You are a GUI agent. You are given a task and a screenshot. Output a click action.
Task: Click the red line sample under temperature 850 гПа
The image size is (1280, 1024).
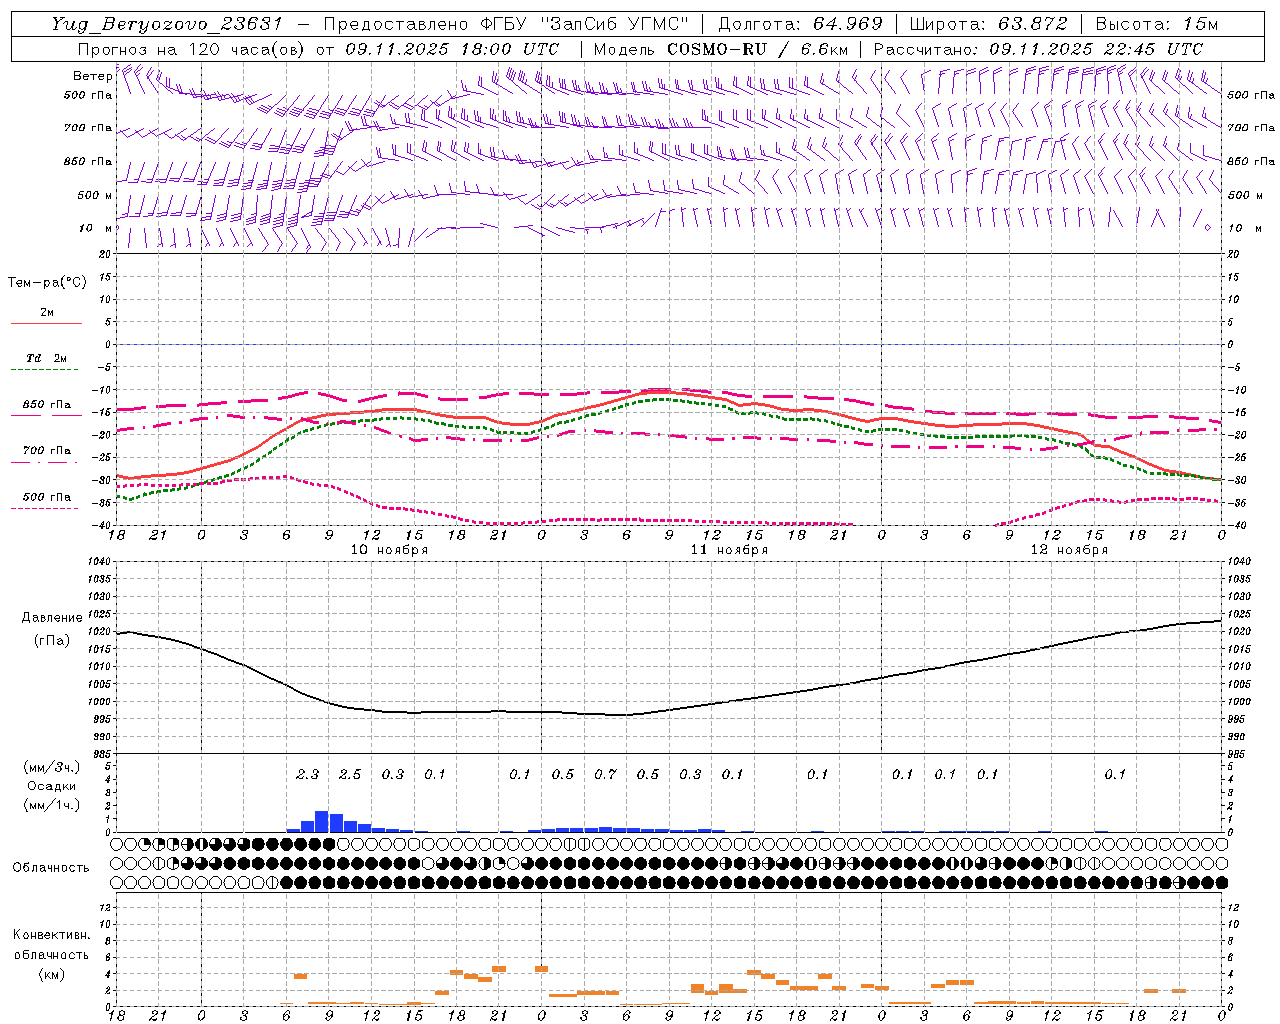pos(46,415)
